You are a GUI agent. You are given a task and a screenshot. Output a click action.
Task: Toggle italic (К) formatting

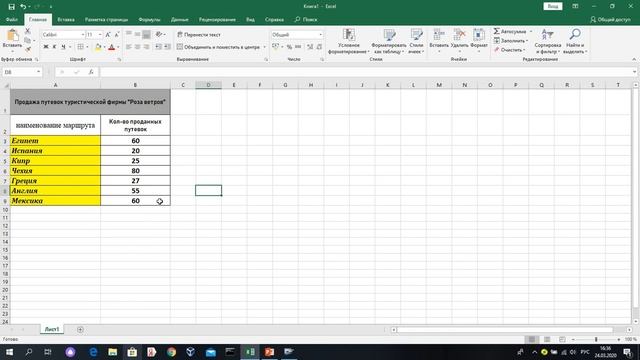click(x=54, y=47)
